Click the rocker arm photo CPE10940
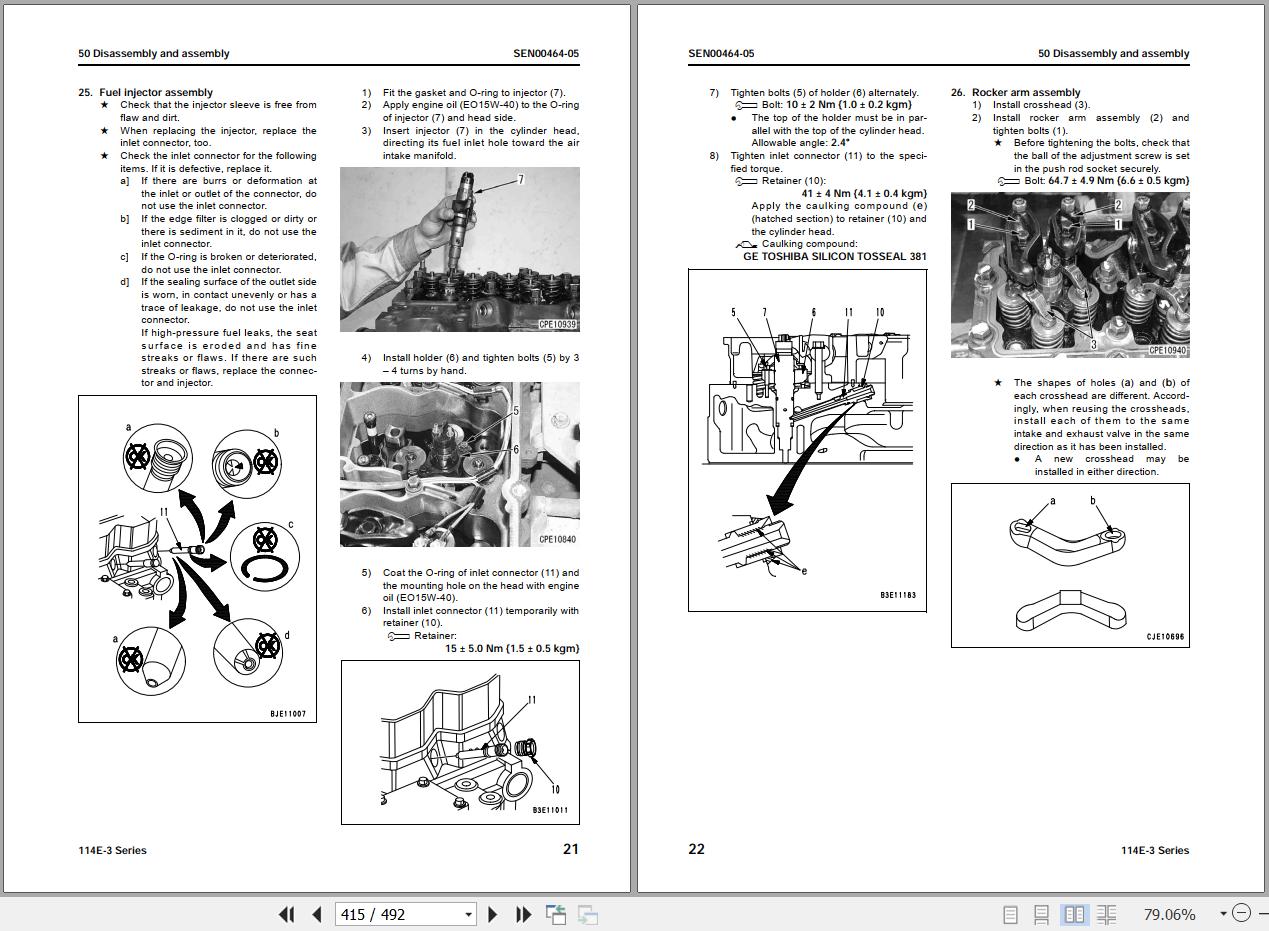The height and width of the screenshot is (931, 1269). coord(1070,275)
